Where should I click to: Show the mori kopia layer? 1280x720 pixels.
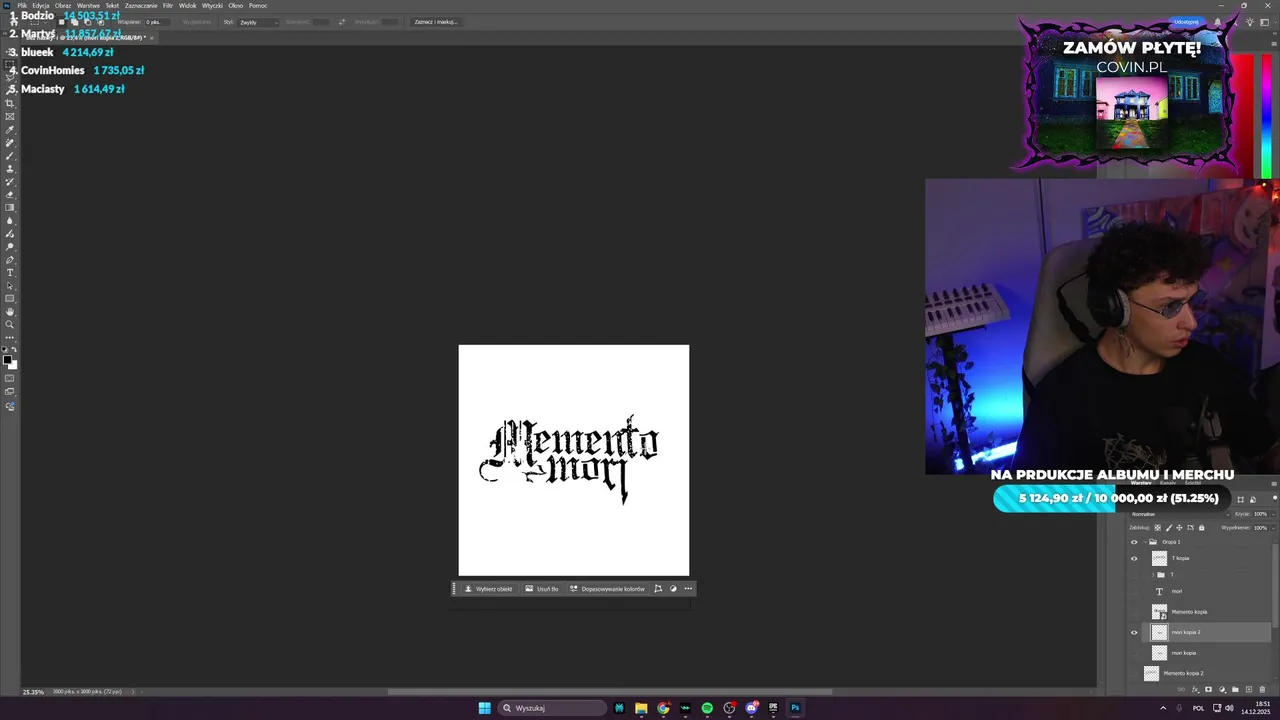click(1134, 653)
